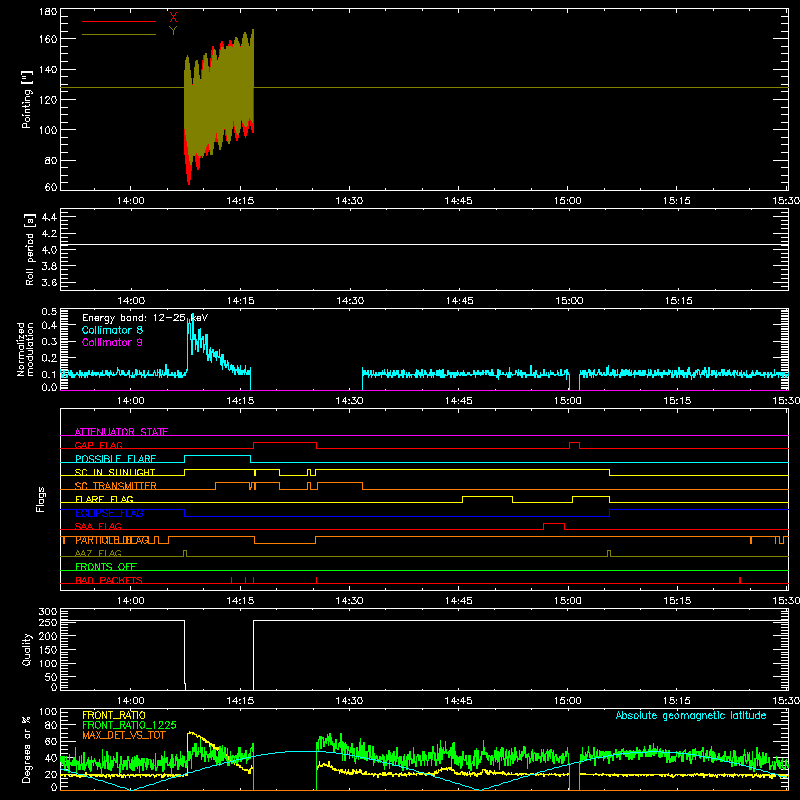Click the FRONT_RATIO_1225 legend text
Image resolution: width=800 pixels, height=800 pixels.
[x=129, y=725]
